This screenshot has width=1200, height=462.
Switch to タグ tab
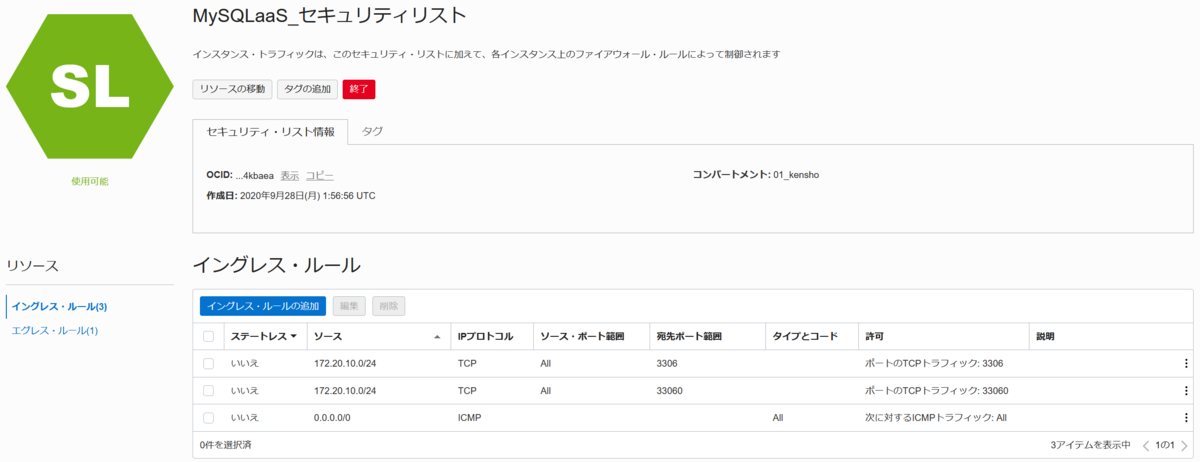point(372,131)
